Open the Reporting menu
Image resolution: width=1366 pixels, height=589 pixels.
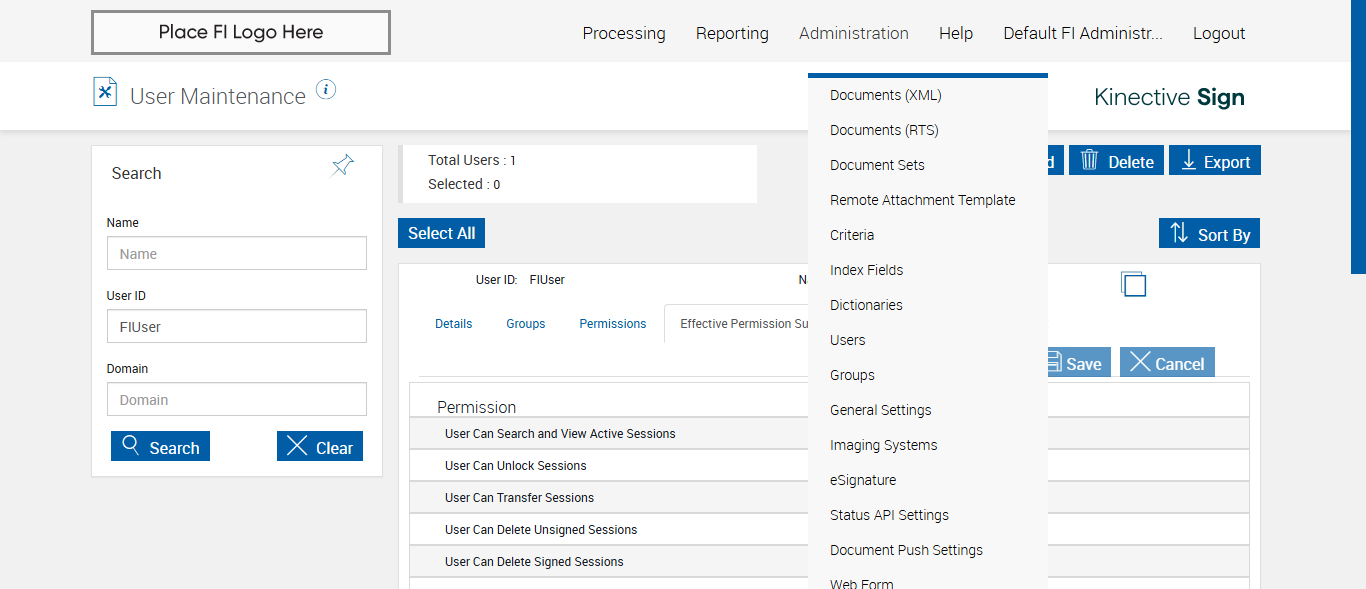click(x=732, y=33)
